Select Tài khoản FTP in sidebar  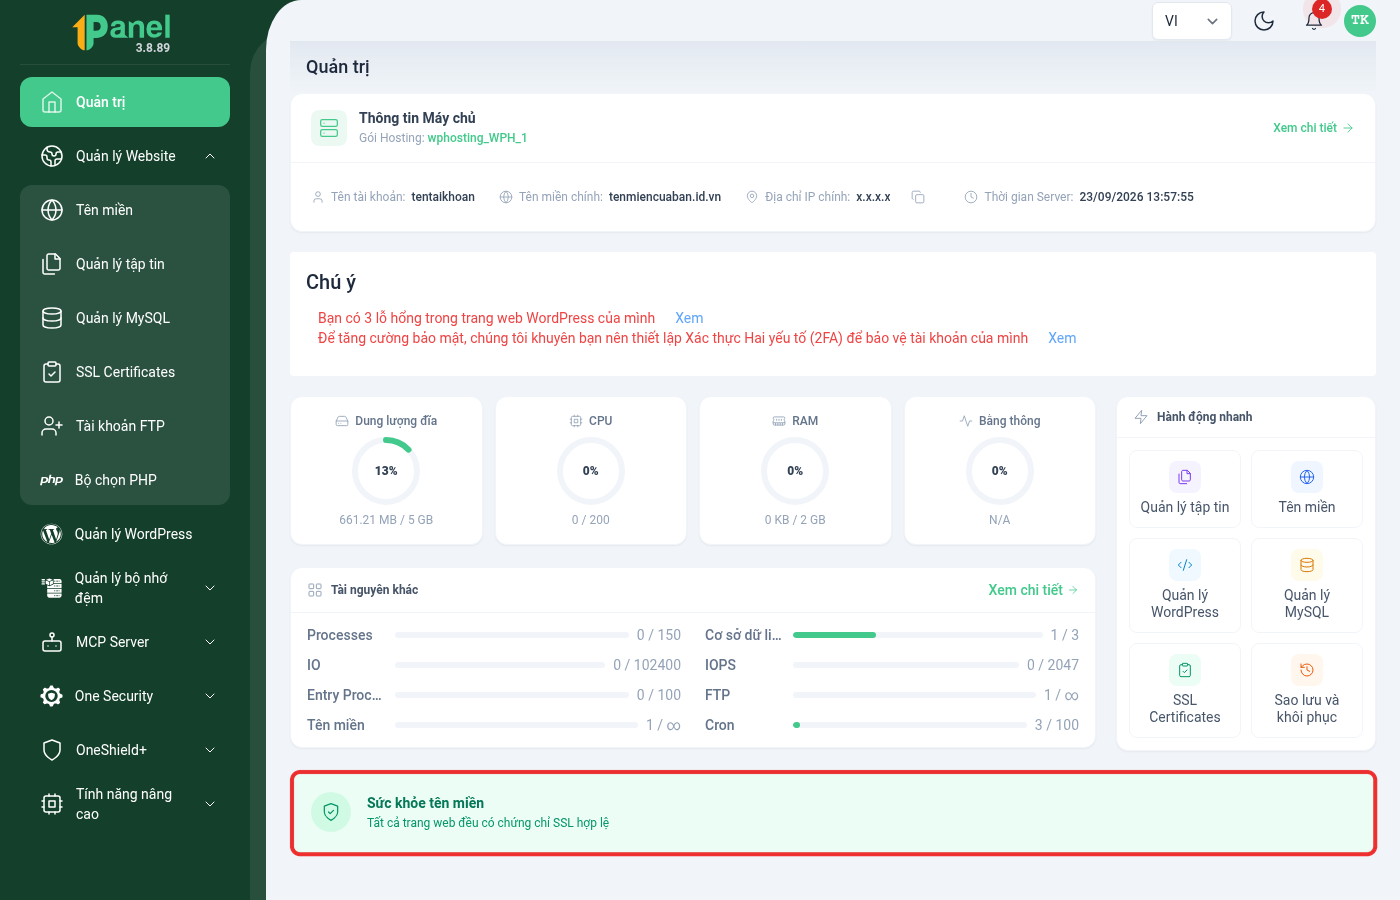click(x=125, y=426)
